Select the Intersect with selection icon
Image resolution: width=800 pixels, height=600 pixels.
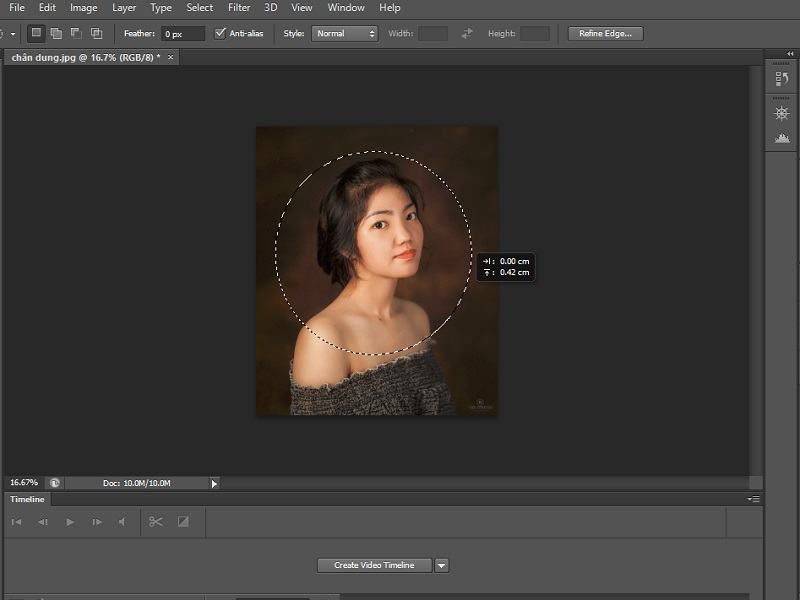(x=97, y=33)
